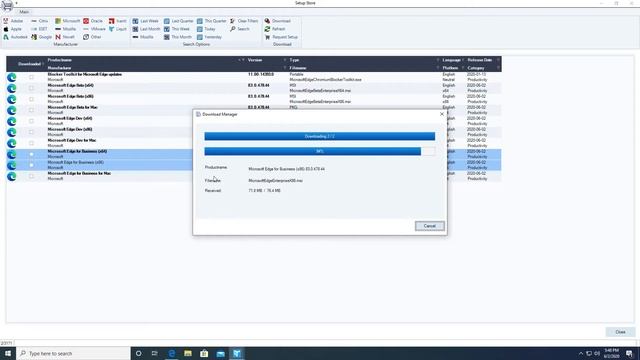
Task: Open Microsoft Edge from the taskbar
Action: click(171, 353)
